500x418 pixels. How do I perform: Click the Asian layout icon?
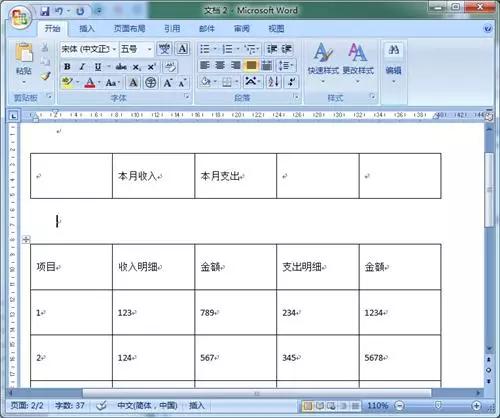[x=251, y=81]
